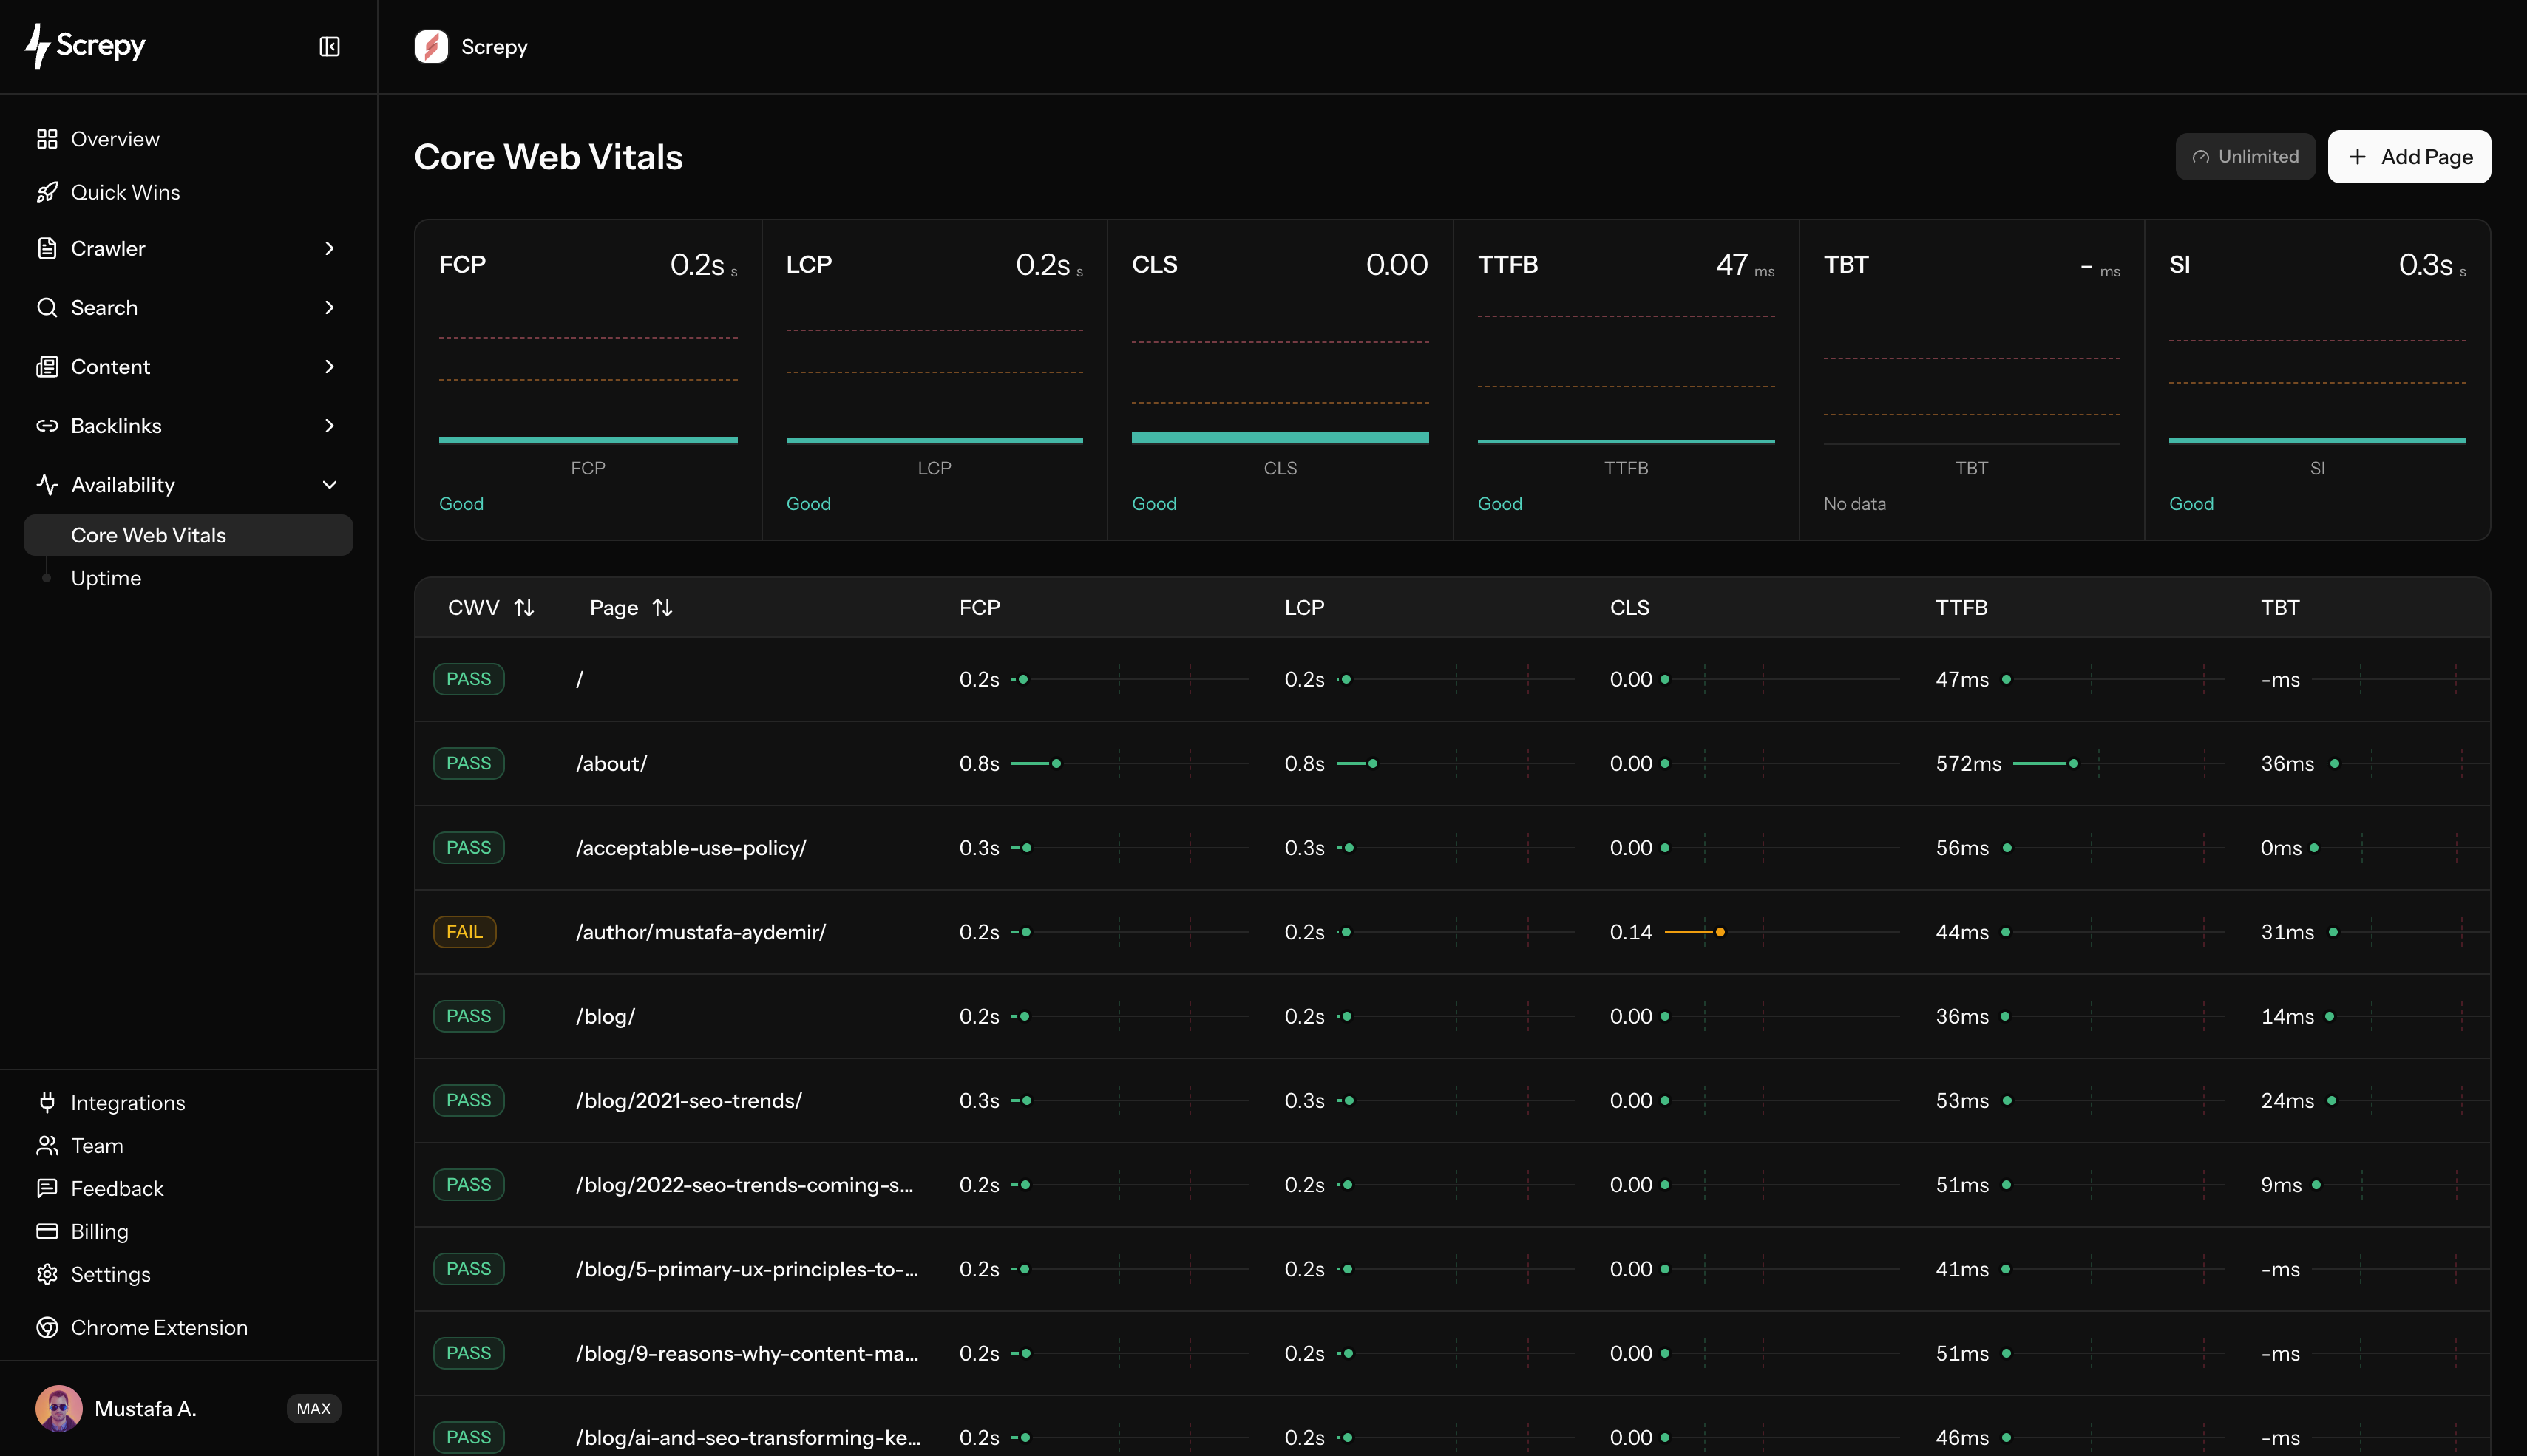
Task: Go to Overview in sidebar
Action: pos(115,139)
